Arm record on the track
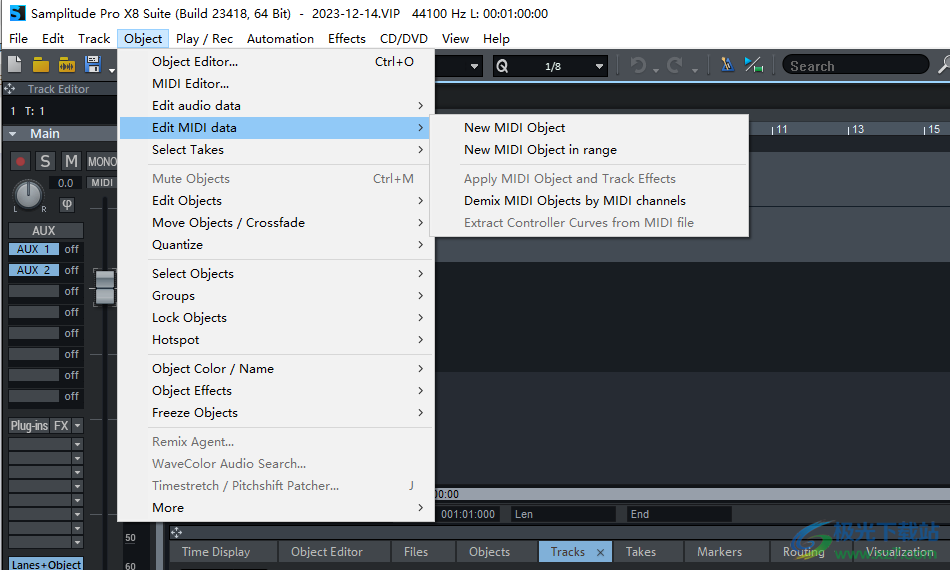The image size is (950, 570). 20,161
